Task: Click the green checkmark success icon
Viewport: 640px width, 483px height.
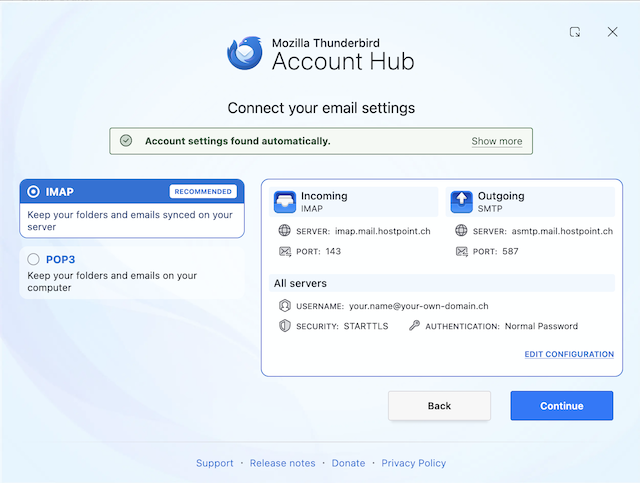Action: pyautogui.click(x=126, y=141)
